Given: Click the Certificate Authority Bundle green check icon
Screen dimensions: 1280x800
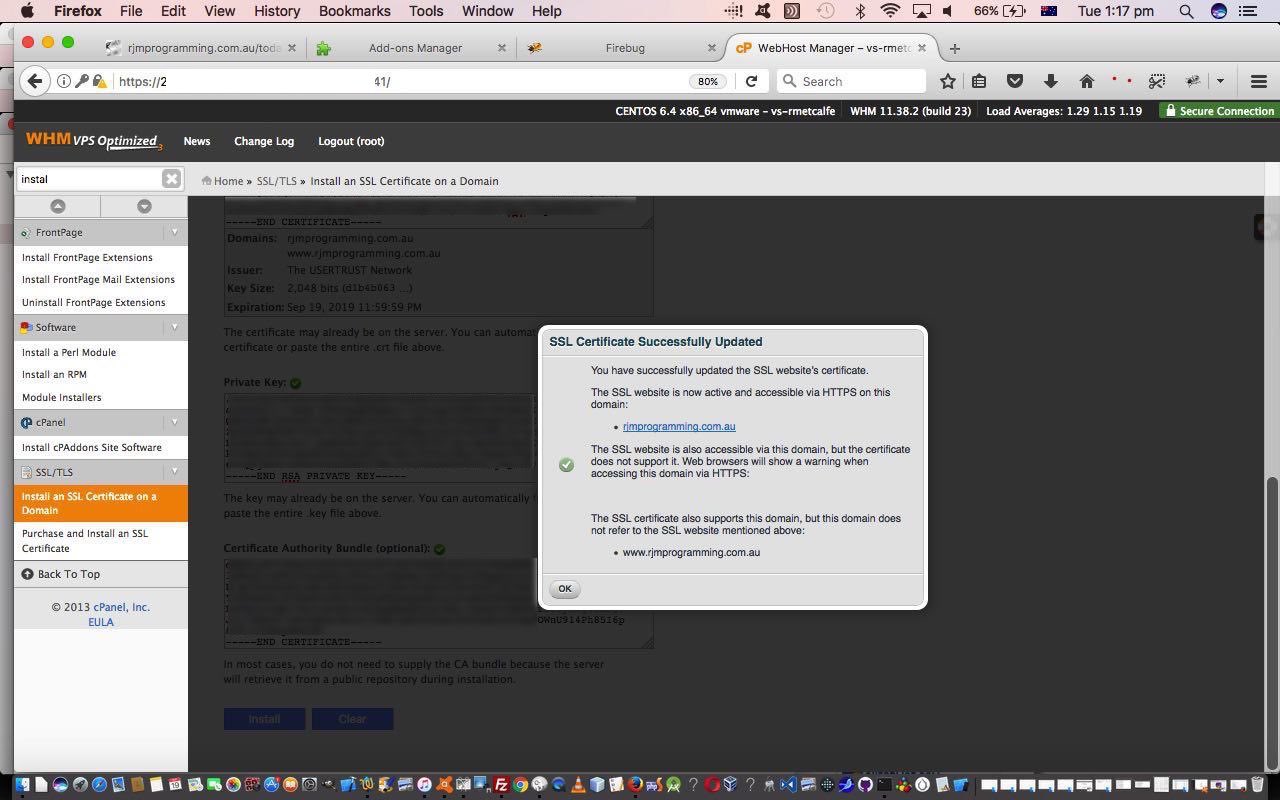Looking at the screenshot, I should click(x=440, y=548).
